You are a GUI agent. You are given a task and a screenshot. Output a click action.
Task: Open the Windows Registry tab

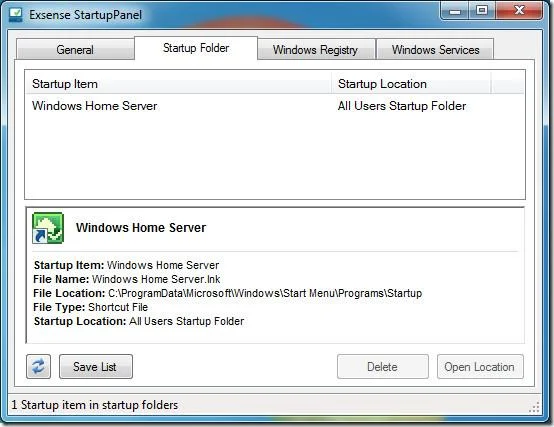tap(316, 49)
